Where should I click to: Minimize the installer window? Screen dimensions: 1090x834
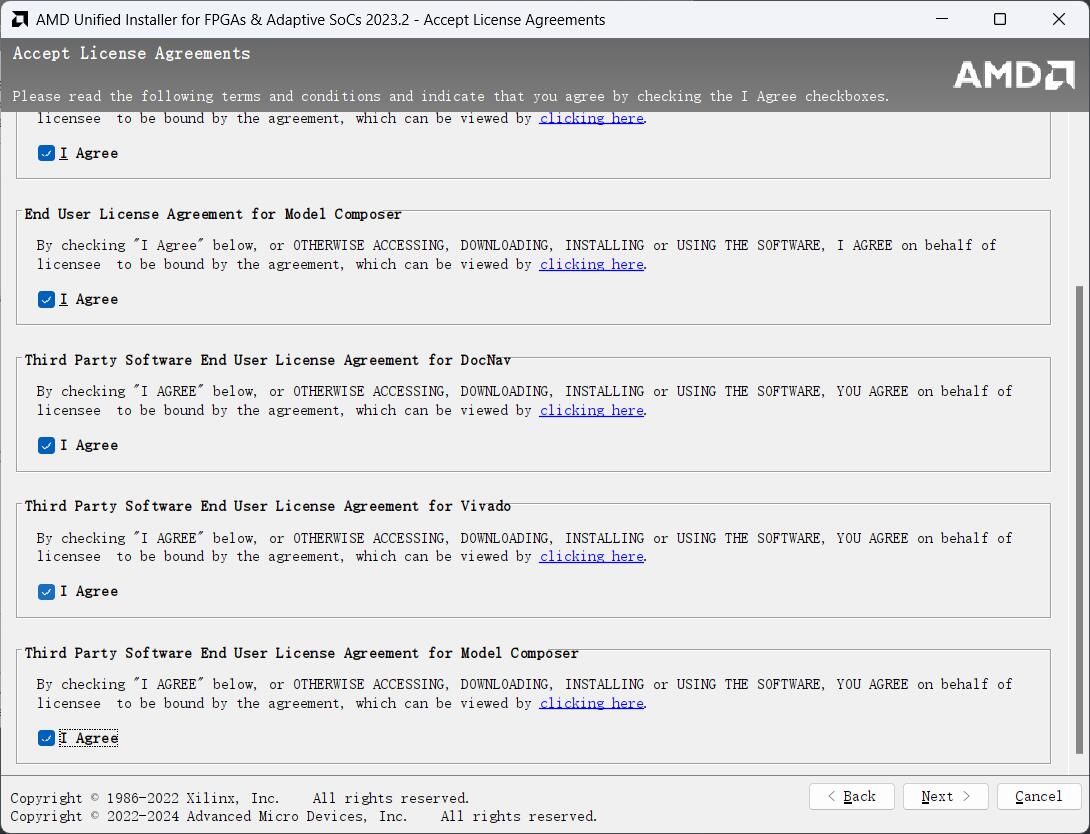pyautogui.click(x=941, y=19)
